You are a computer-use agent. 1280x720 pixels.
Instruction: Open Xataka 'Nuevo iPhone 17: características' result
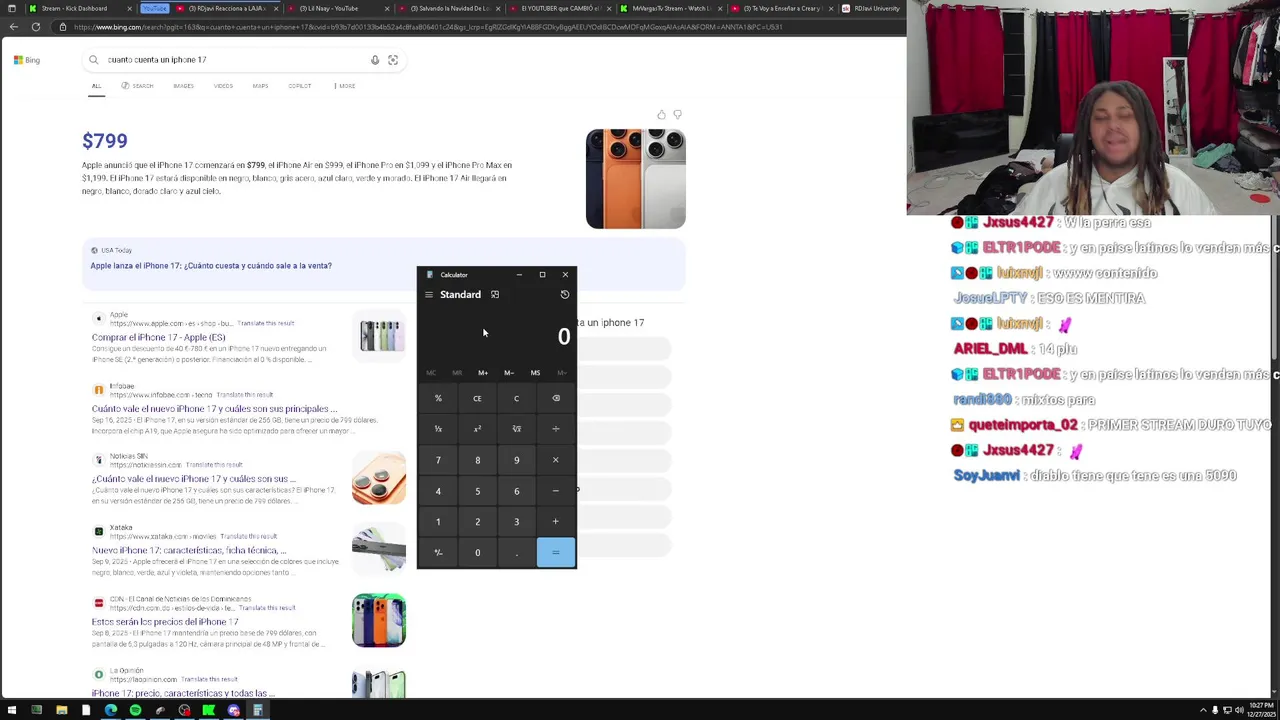[x=189, y=551]
